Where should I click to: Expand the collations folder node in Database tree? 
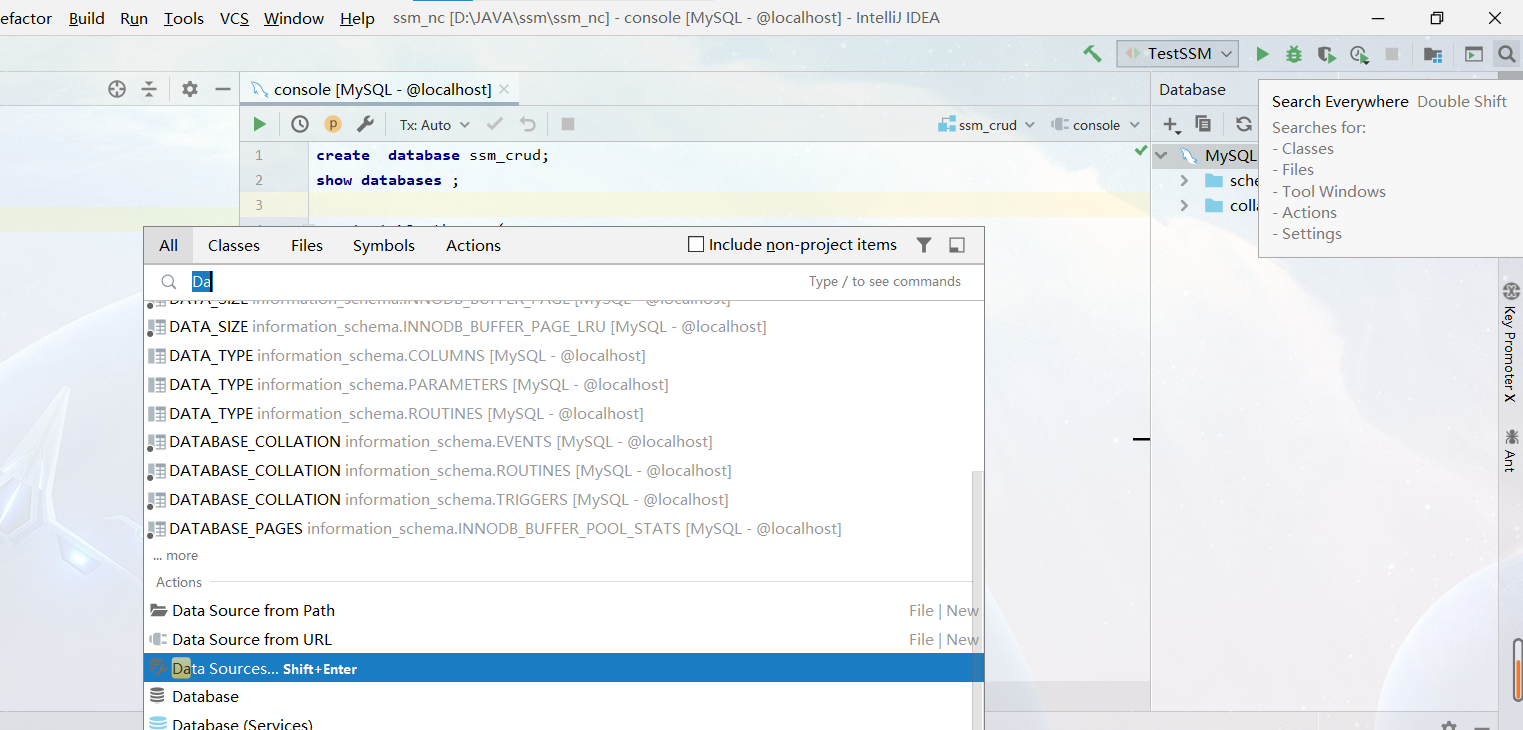[x=1185, y=205]
